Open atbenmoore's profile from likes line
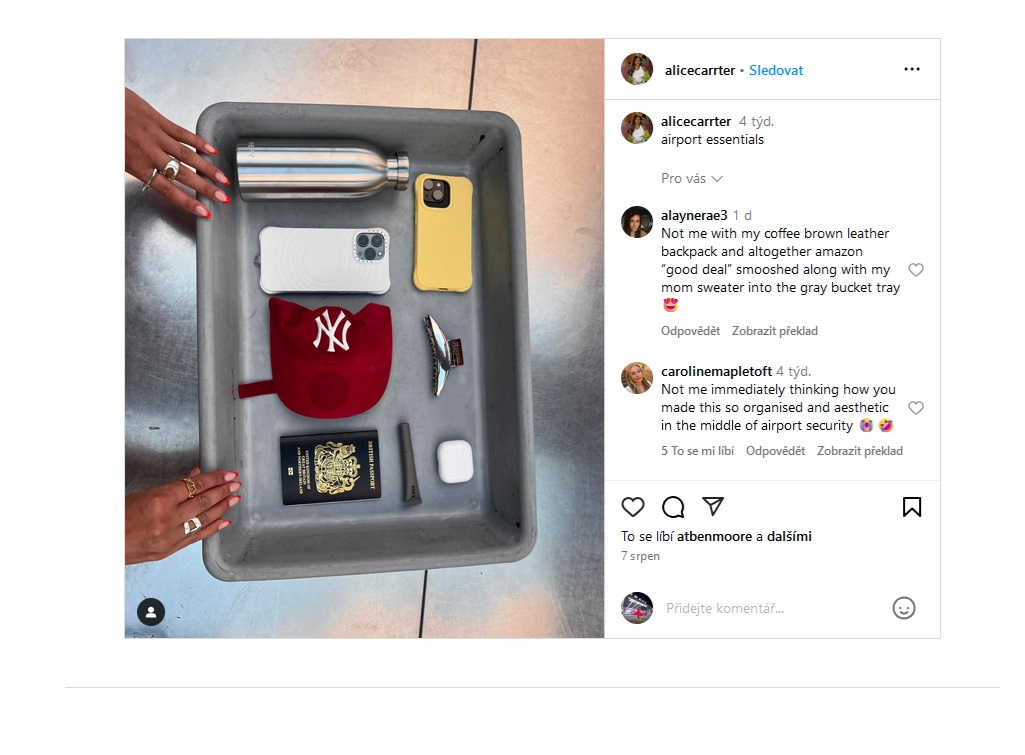1025x755 pixels. pyautogui.click(x=714, y=537)
